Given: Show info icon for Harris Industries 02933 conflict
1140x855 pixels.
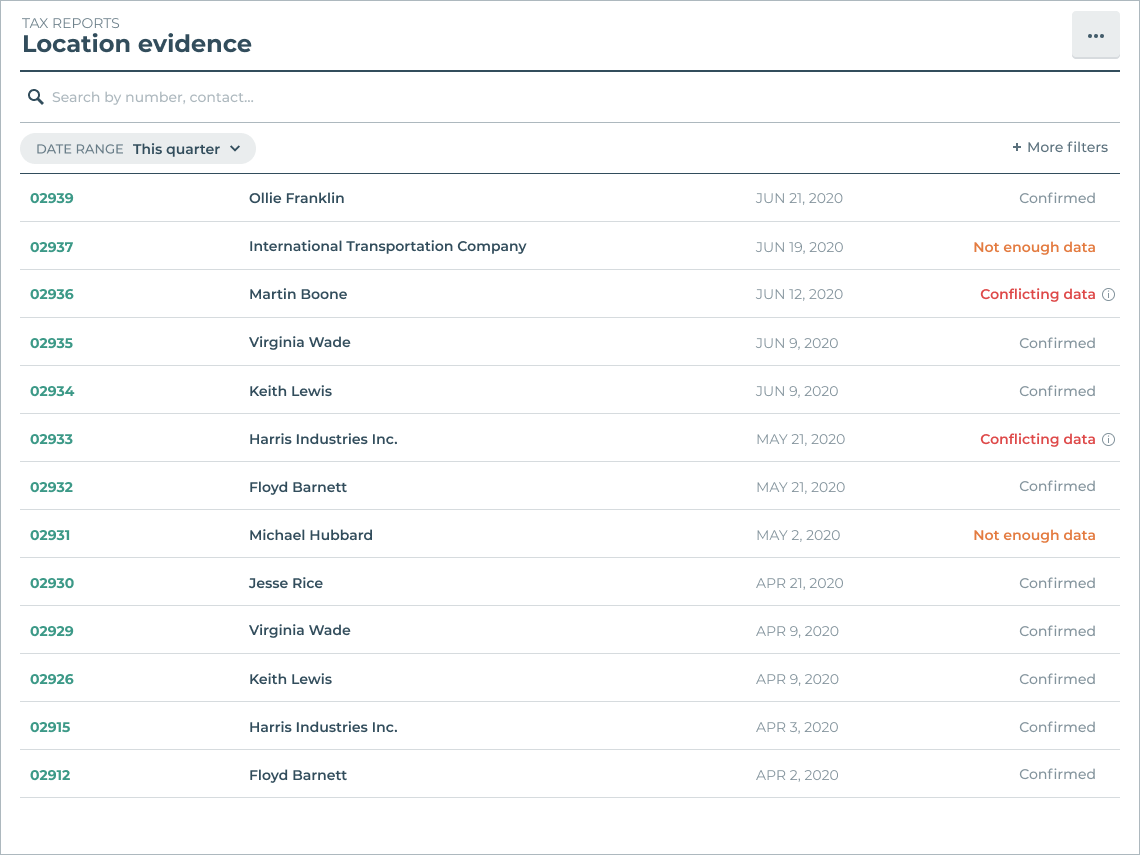Looking at the screenshot, I should click(x=1108, y=439).
